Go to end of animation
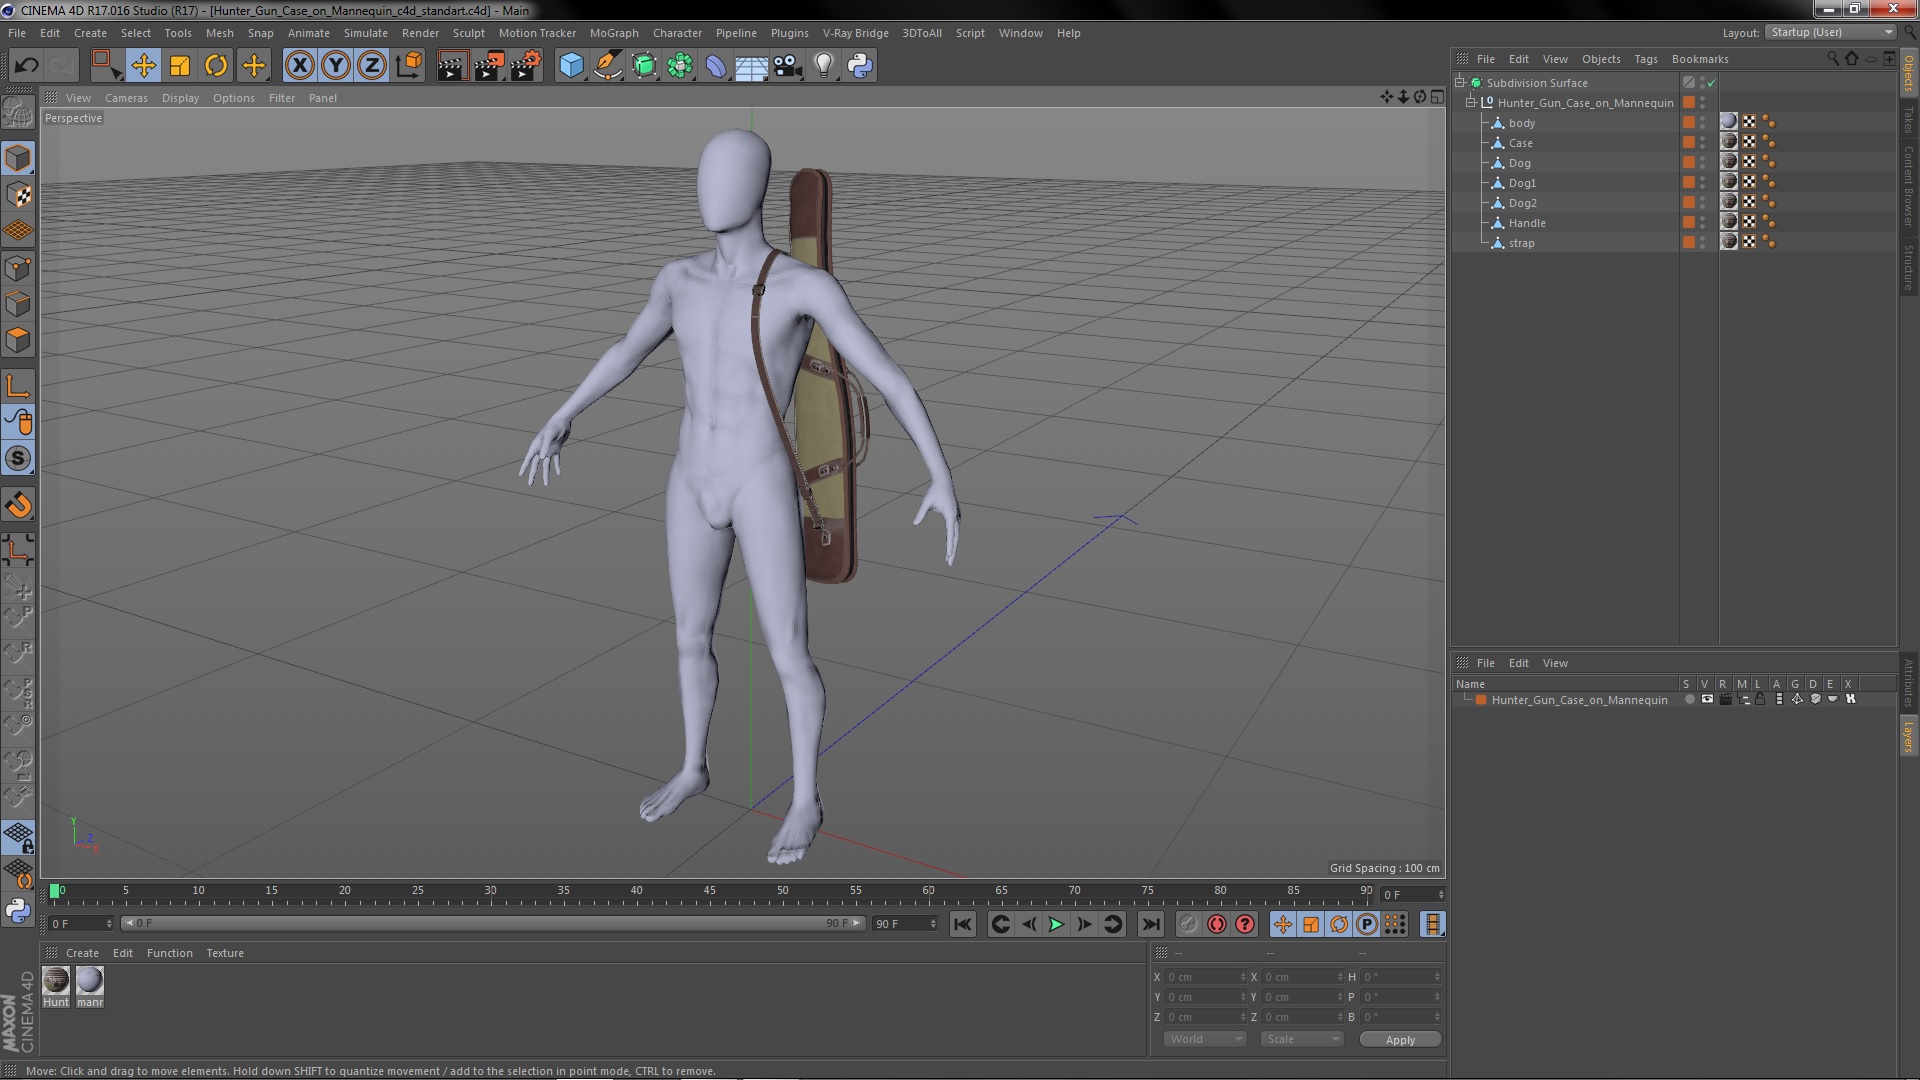 tap(1151, 925)
